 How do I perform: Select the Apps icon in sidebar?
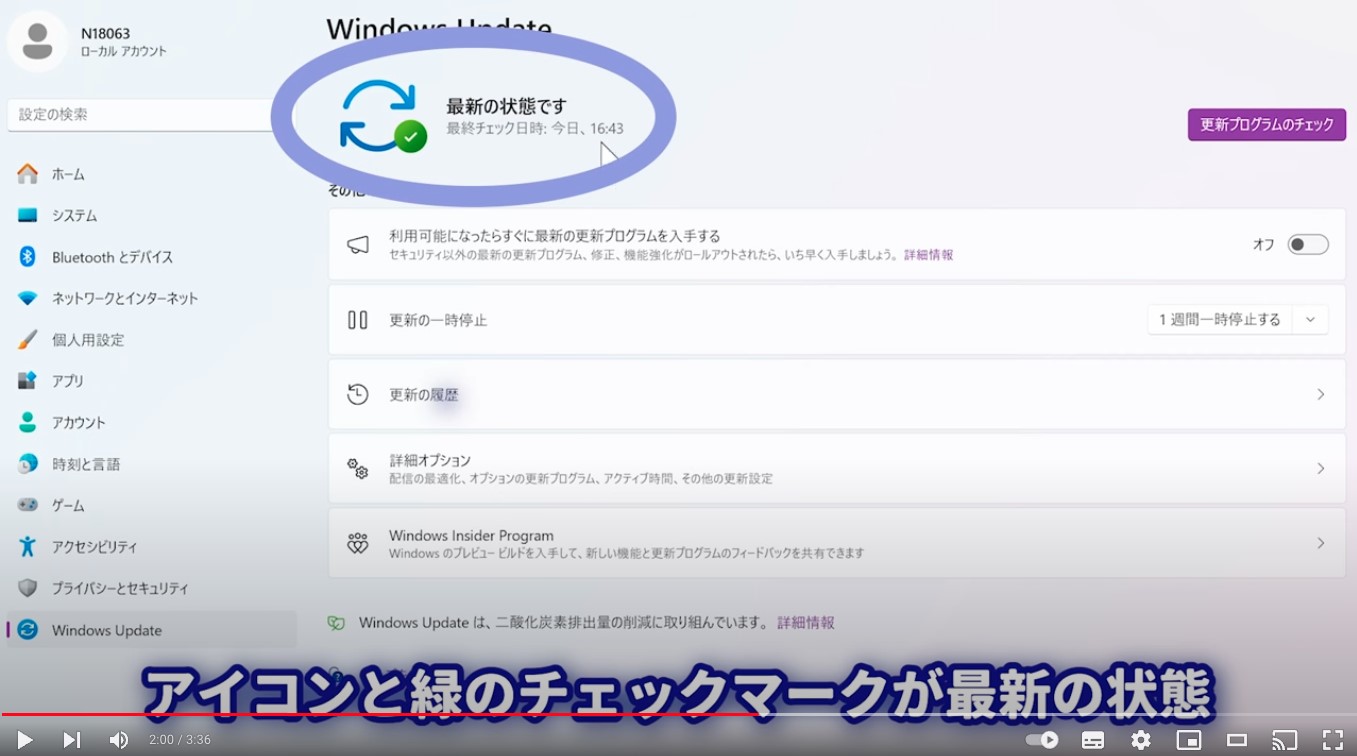28,381
